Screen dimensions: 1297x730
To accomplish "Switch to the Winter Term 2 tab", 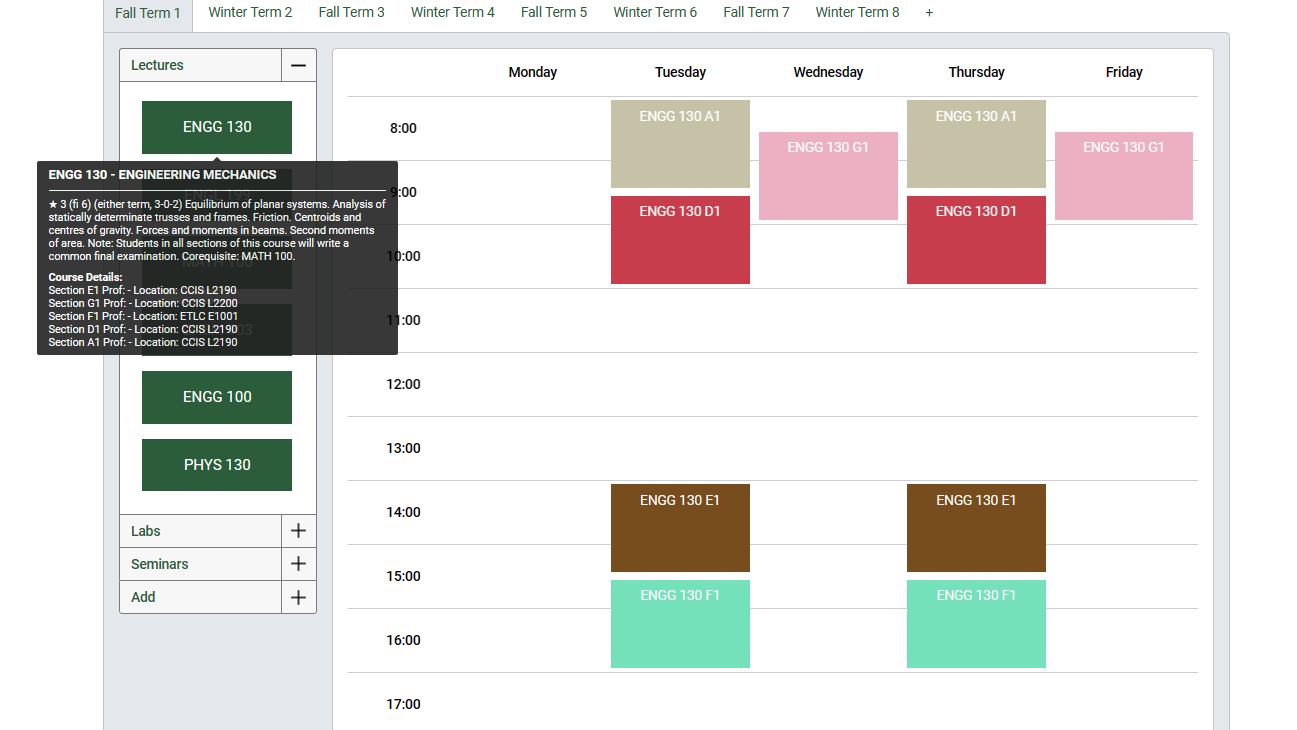I will tap(250, 12).
